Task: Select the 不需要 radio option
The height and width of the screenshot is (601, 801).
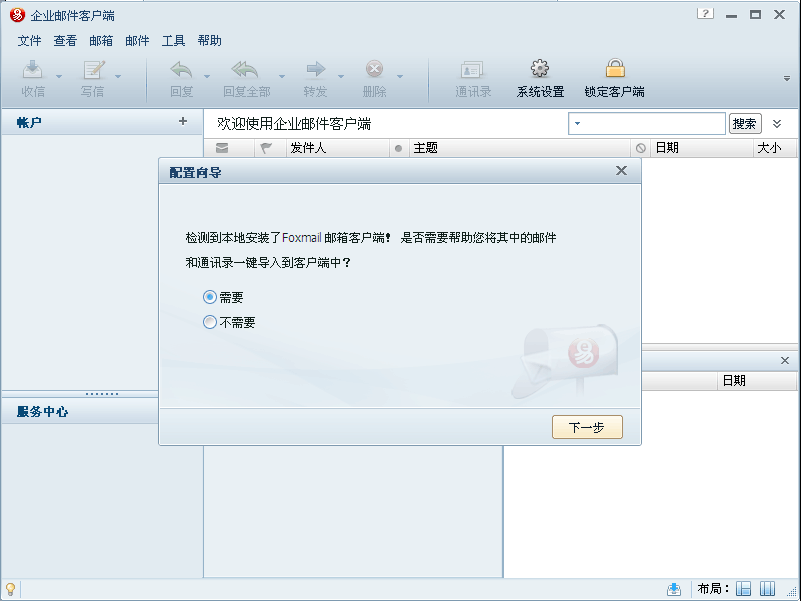Action: (209, 322)
